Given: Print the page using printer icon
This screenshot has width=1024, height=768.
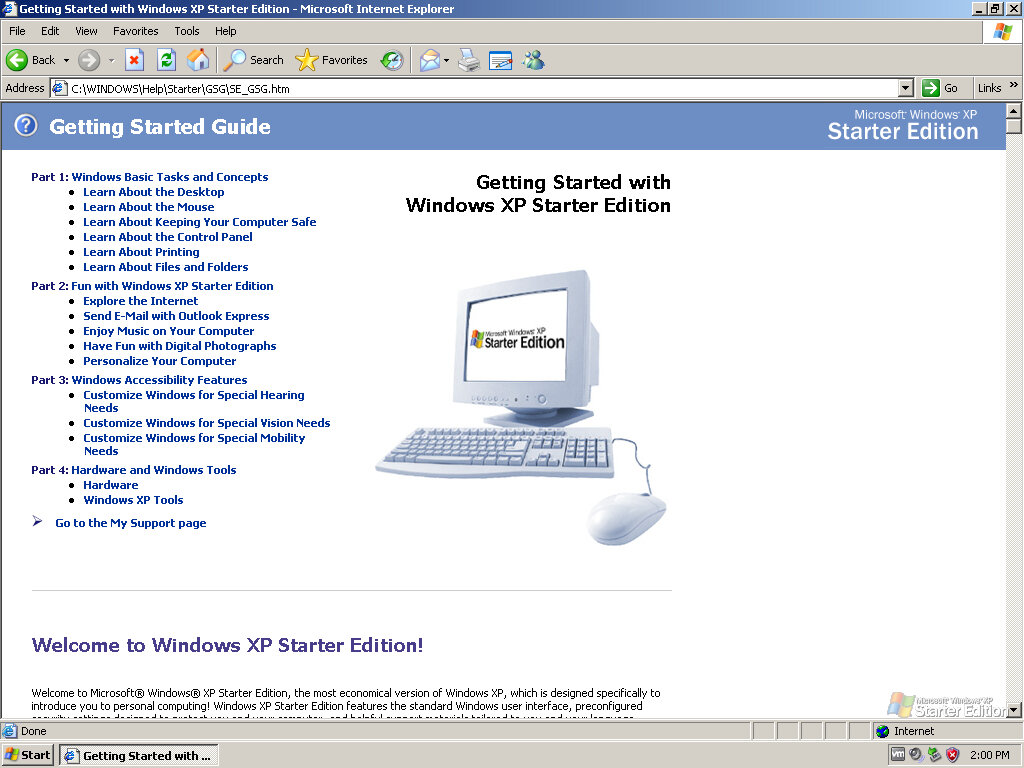Looking at the screenshot, I should (x=469, y=60).
